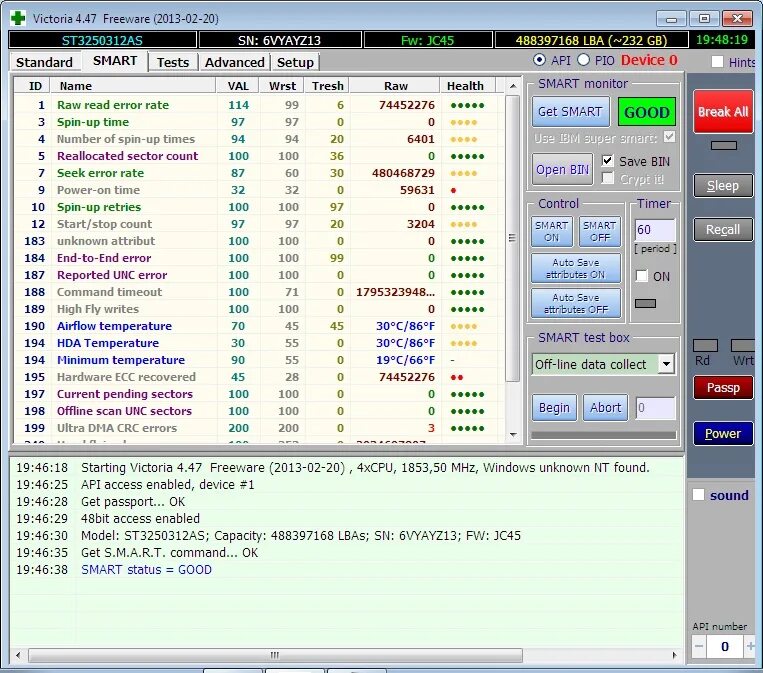The height and width of the screenshot is (673, 763).
Task: Click the Passp button
Action: [x=723, y=387]
